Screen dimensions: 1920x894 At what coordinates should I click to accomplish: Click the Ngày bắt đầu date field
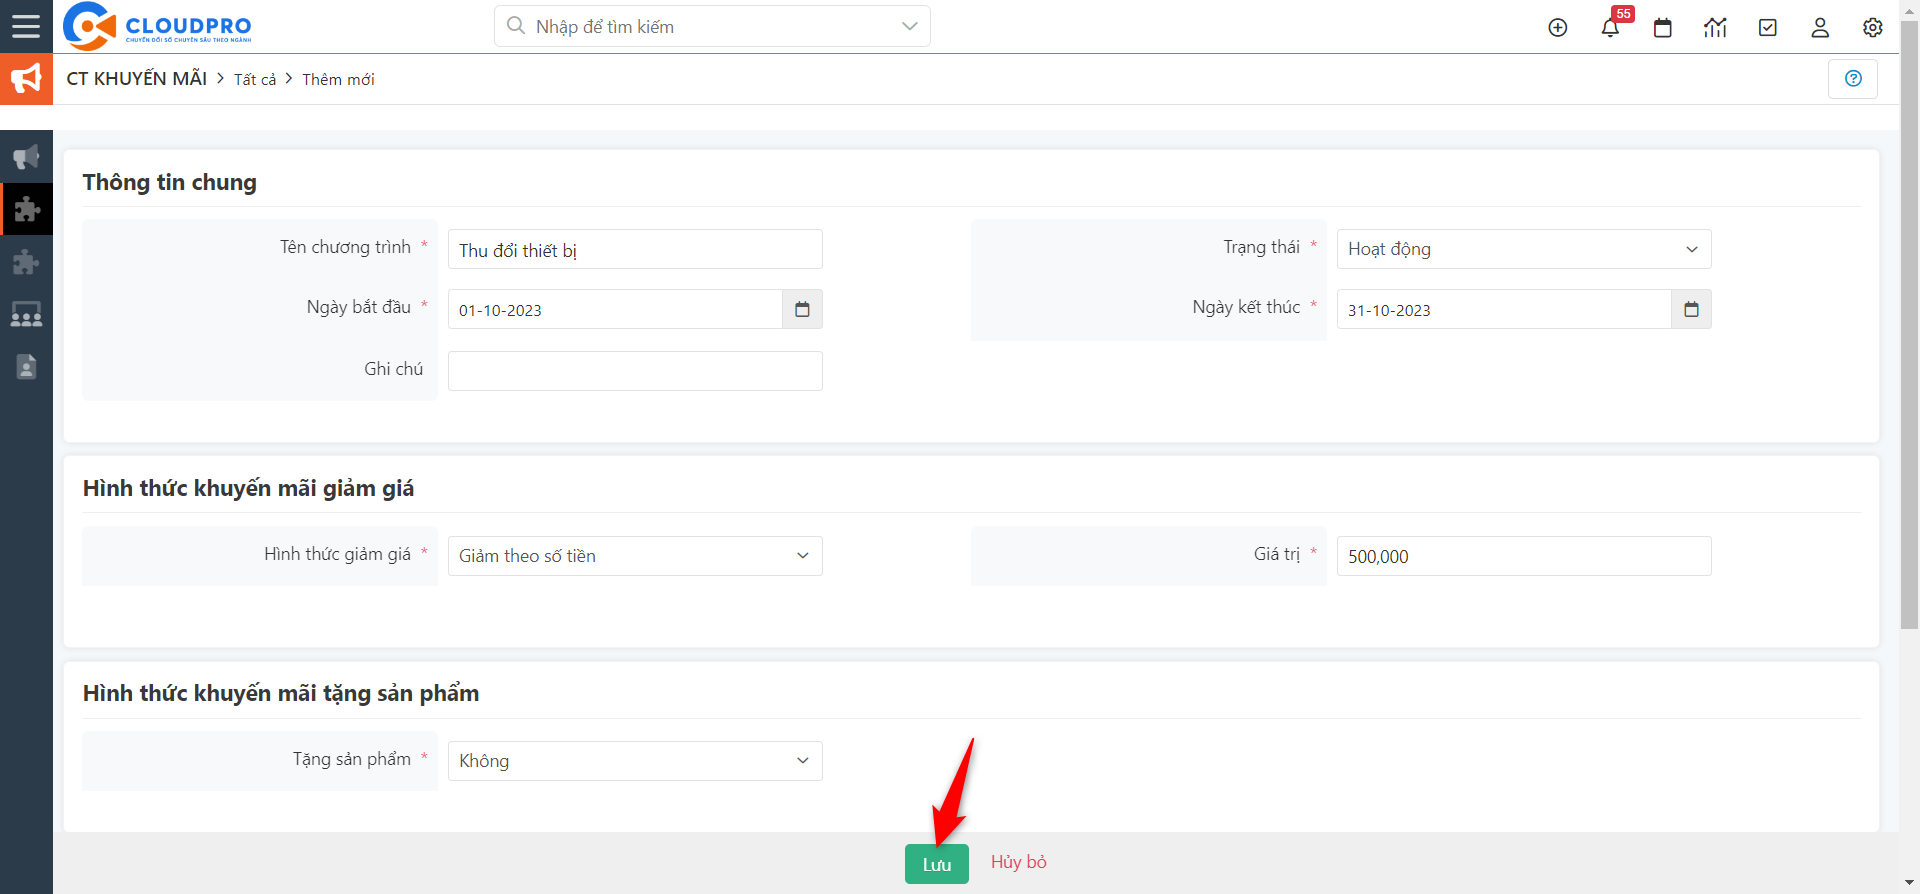(615, 310)
